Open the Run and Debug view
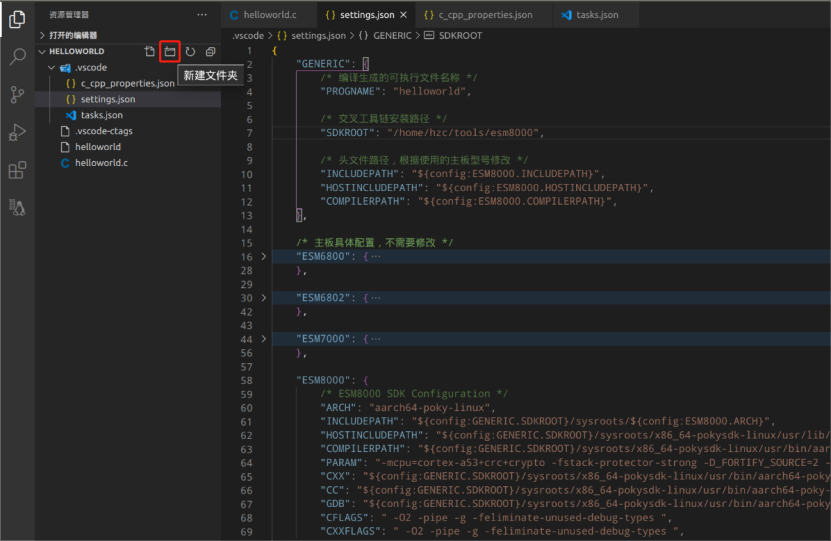Image resolution: width=831 pixels, height=541 pixels. [17, 132]
